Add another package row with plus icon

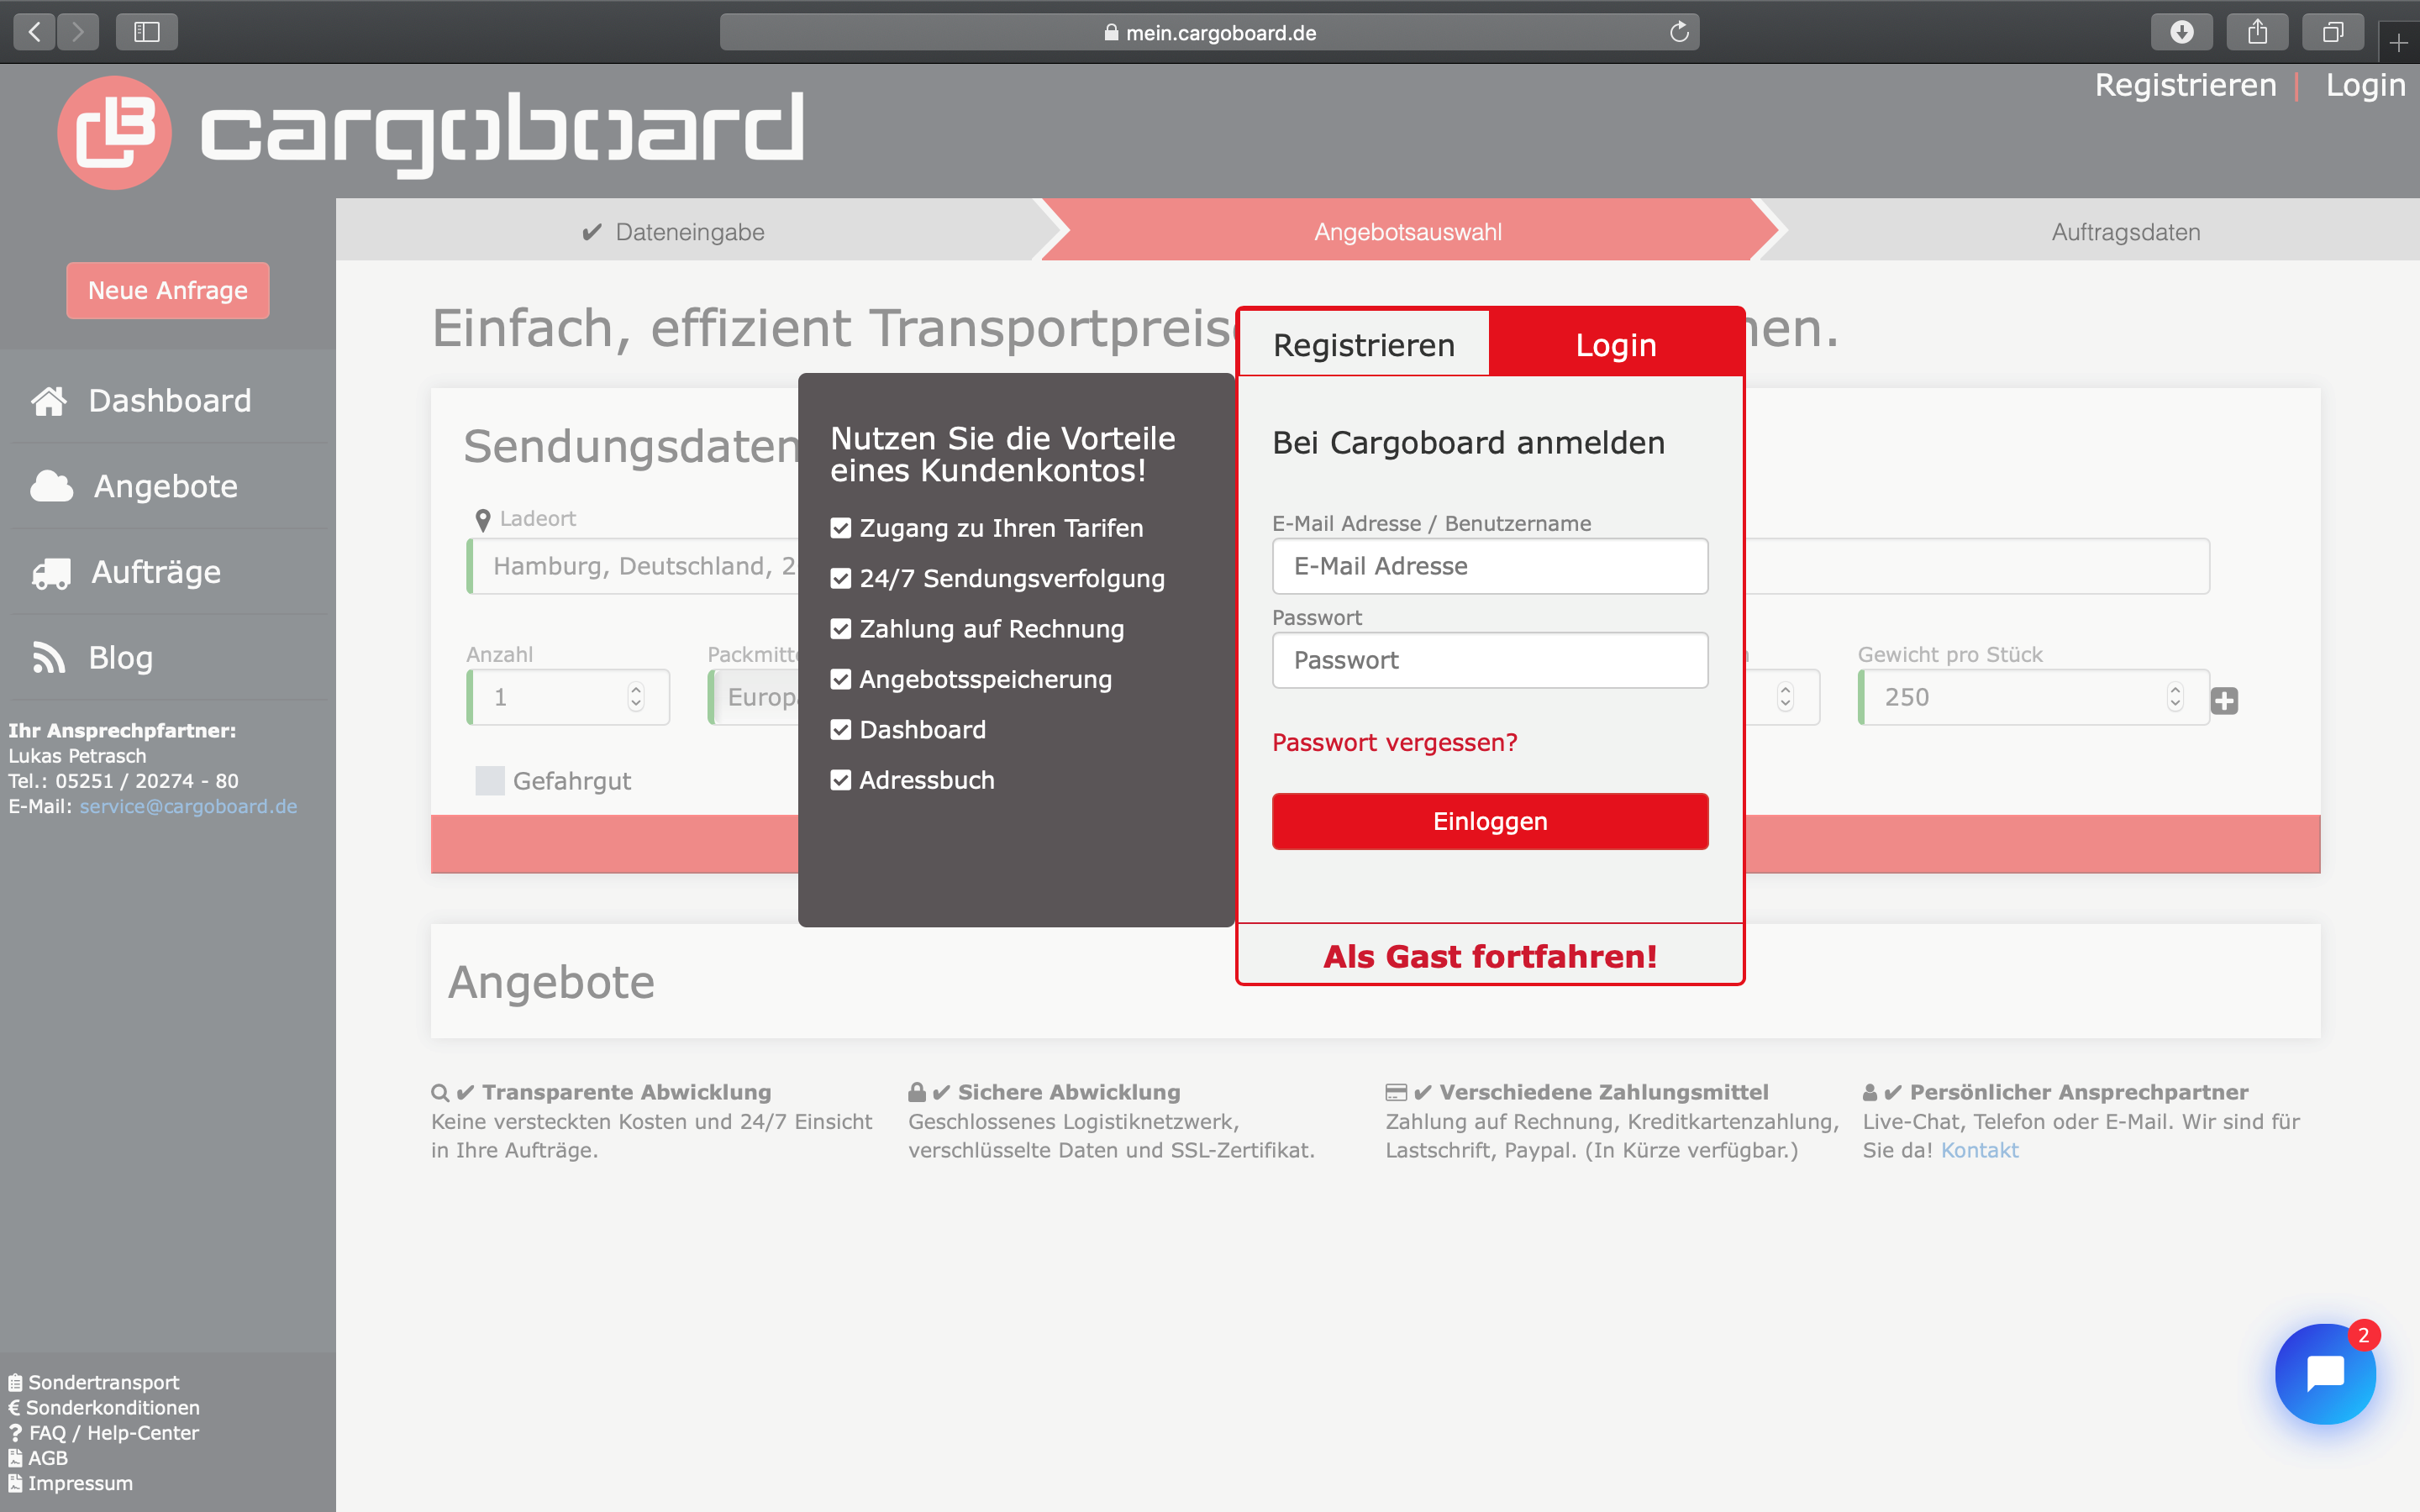[2224, 701]
